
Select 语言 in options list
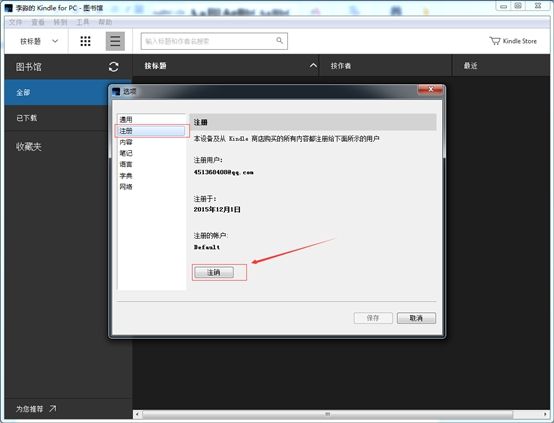[x=152, y=164]
